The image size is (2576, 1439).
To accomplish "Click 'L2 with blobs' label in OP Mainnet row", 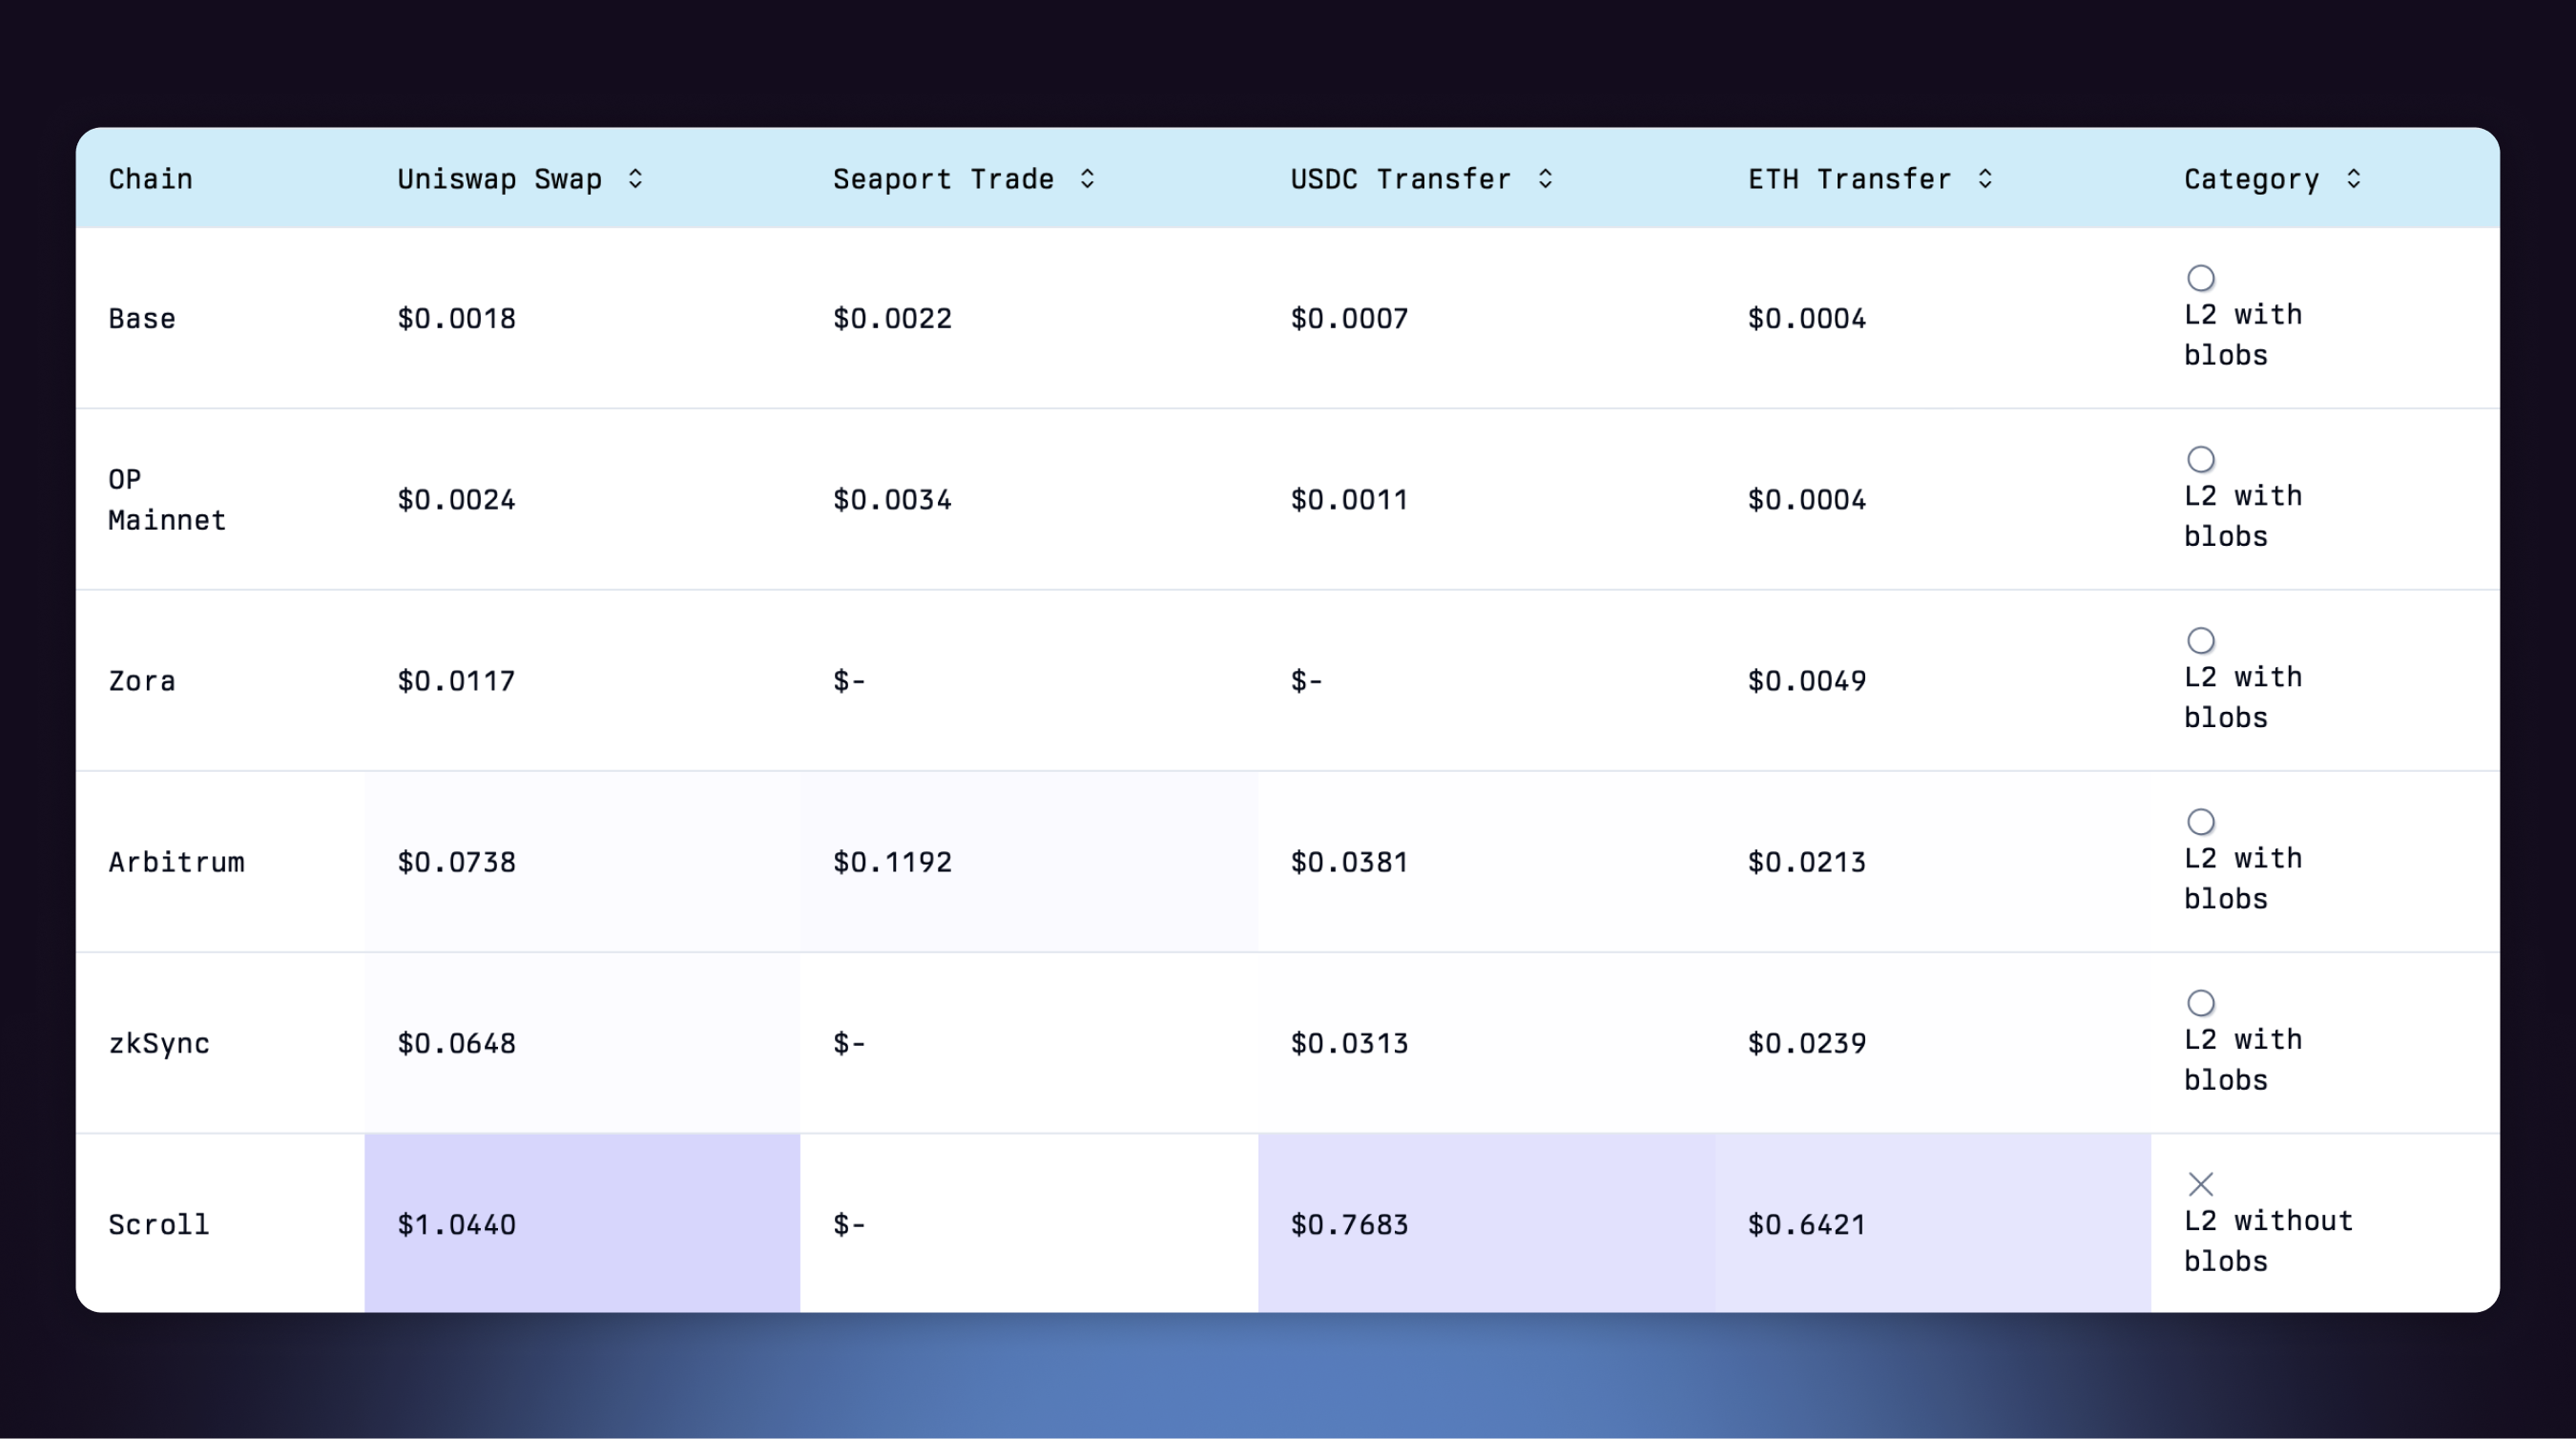I will 2243,516.
